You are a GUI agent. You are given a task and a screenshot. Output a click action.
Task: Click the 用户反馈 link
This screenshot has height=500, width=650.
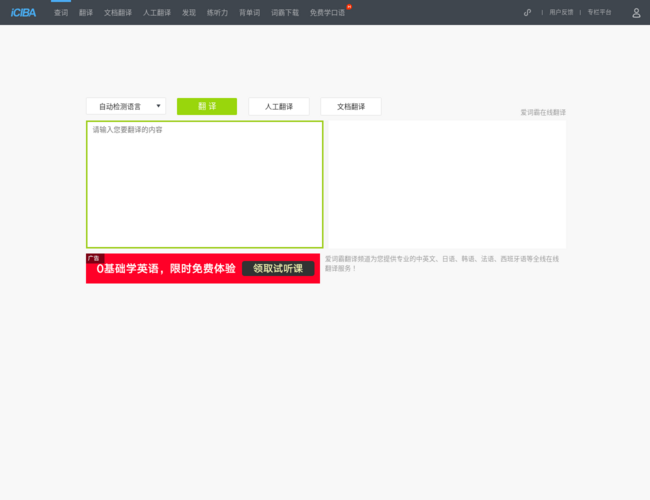(561, 12)
